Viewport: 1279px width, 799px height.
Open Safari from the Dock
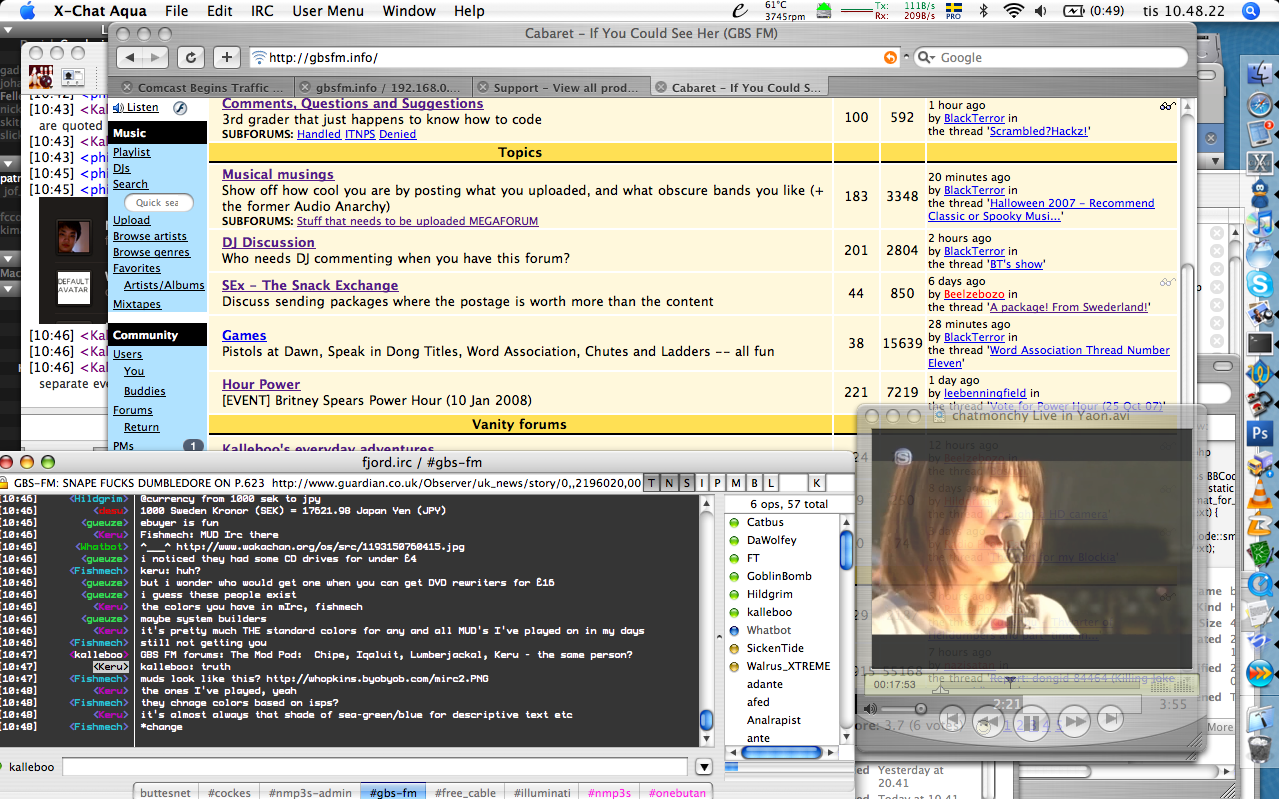[x=1259, y=104]
